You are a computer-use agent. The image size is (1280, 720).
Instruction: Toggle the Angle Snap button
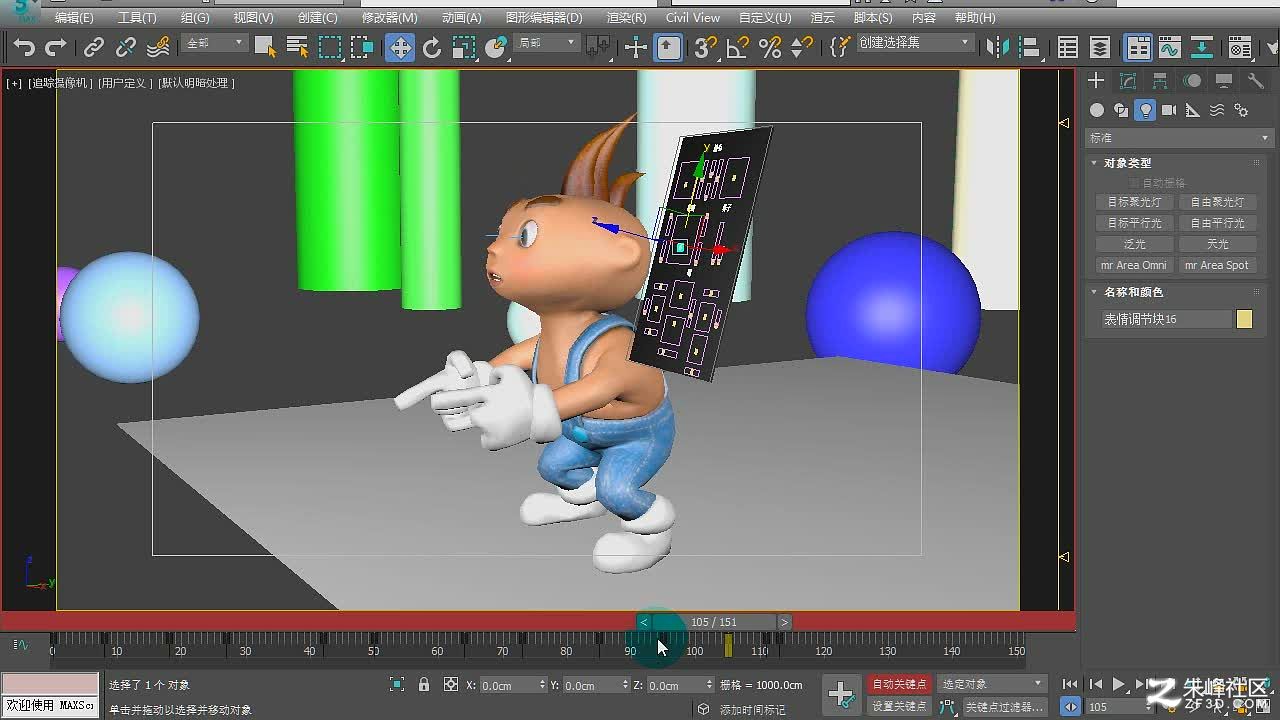(738, 47)
